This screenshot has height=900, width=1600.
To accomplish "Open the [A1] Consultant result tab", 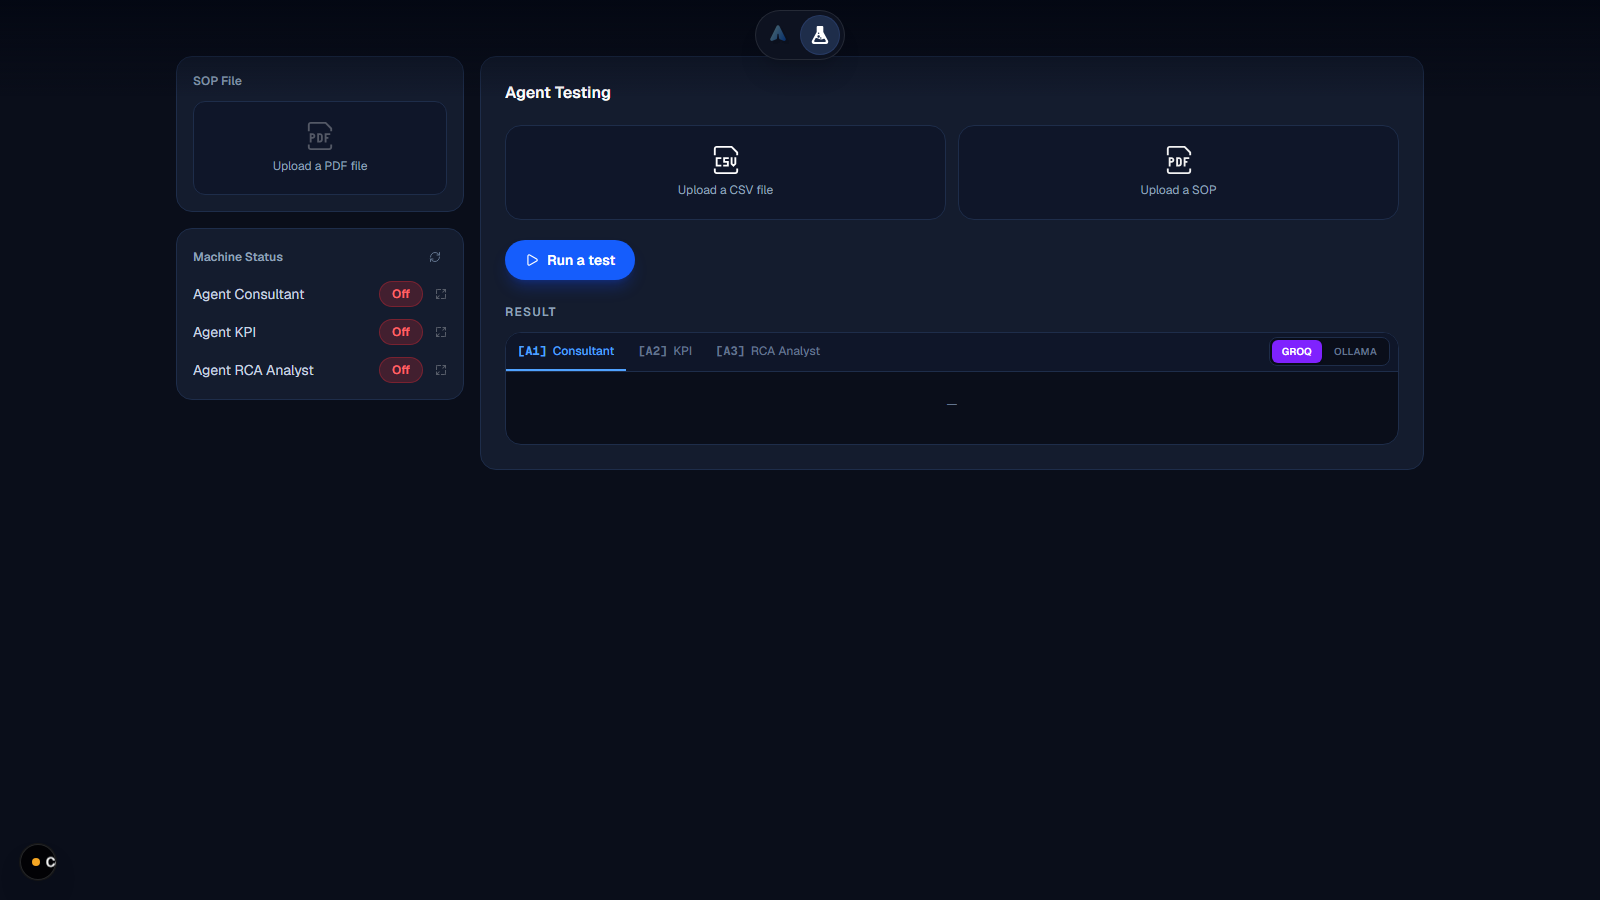I will (x=566, y=351).
